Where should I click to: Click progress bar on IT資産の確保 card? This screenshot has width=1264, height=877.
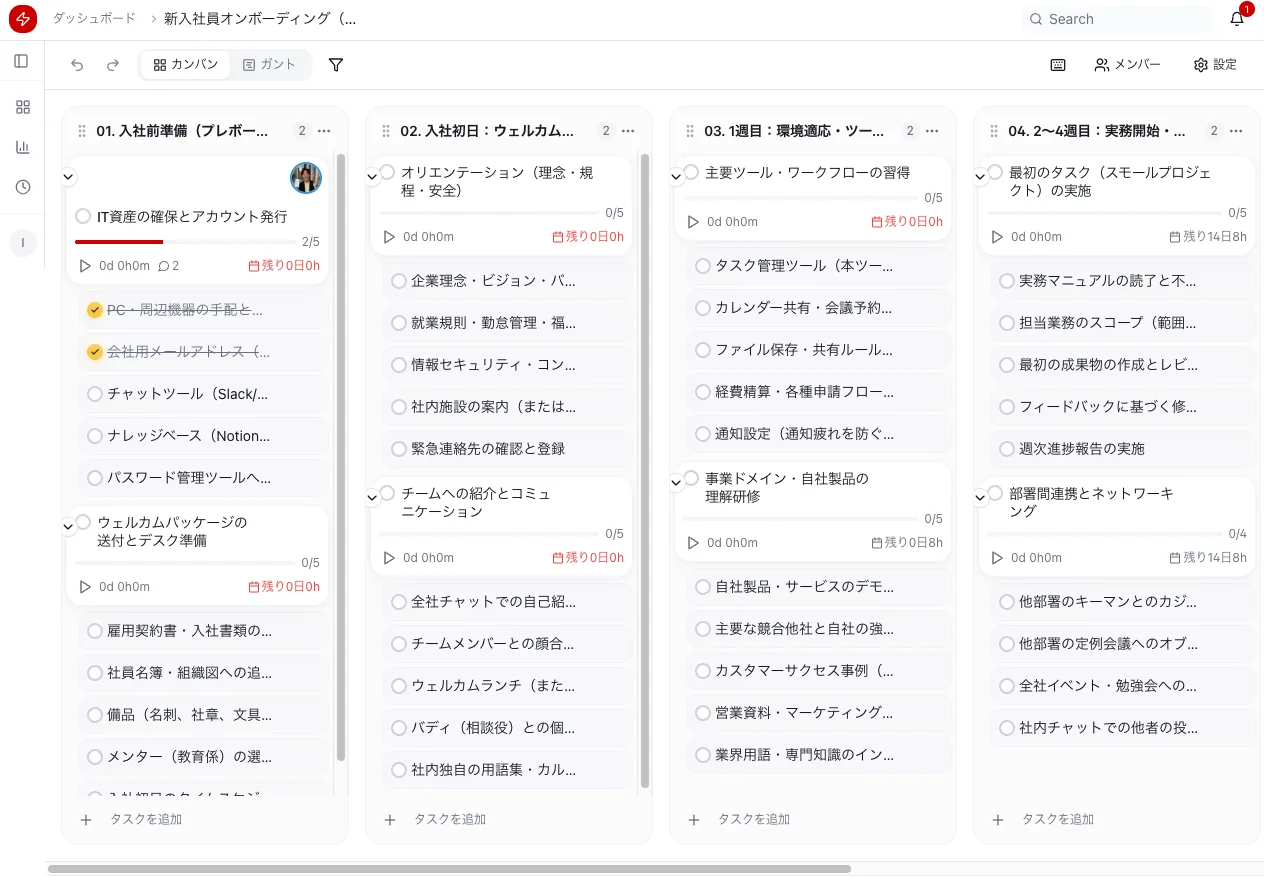184,242
